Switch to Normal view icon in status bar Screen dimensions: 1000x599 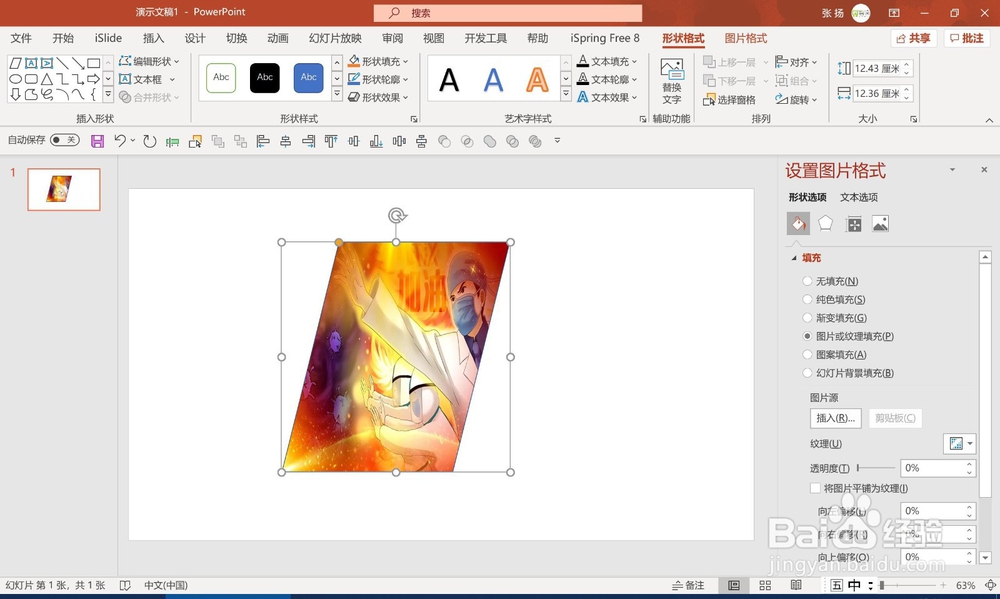tap(734, 585)
